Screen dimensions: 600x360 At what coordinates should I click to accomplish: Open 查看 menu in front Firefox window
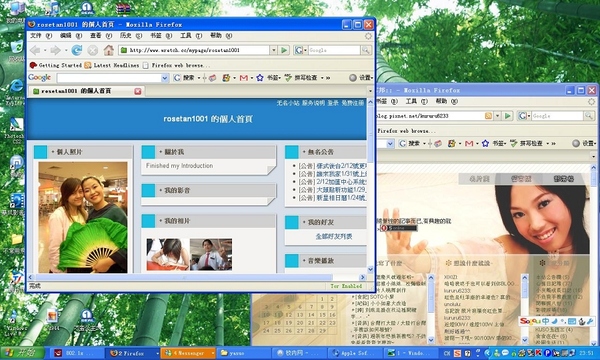[x=101, y=36]
